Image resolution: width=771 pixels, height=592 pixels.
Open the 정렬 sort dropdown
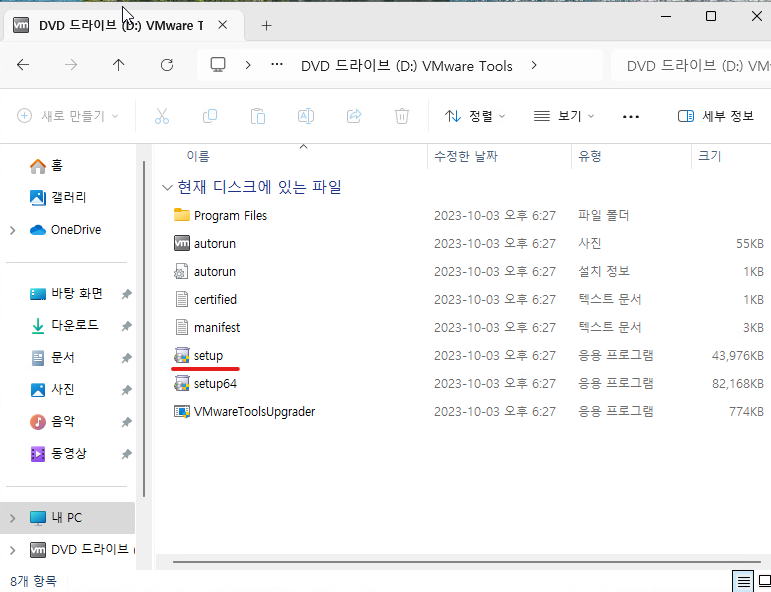pos(475,116)
